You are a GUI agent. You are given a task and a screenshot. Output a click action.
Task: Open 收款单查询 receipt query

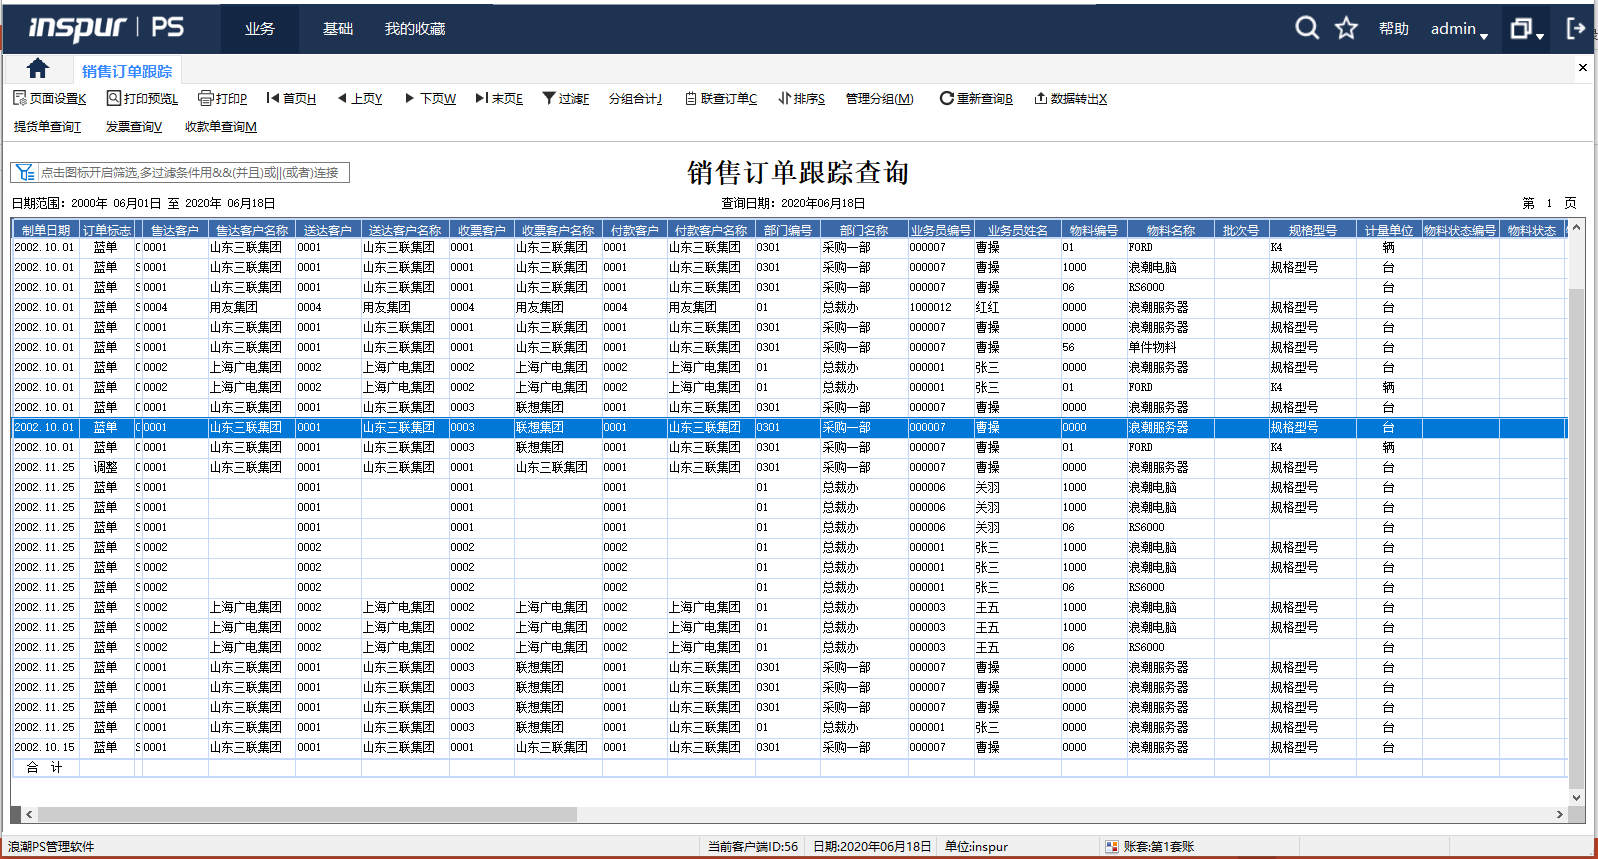click(221, 126)
